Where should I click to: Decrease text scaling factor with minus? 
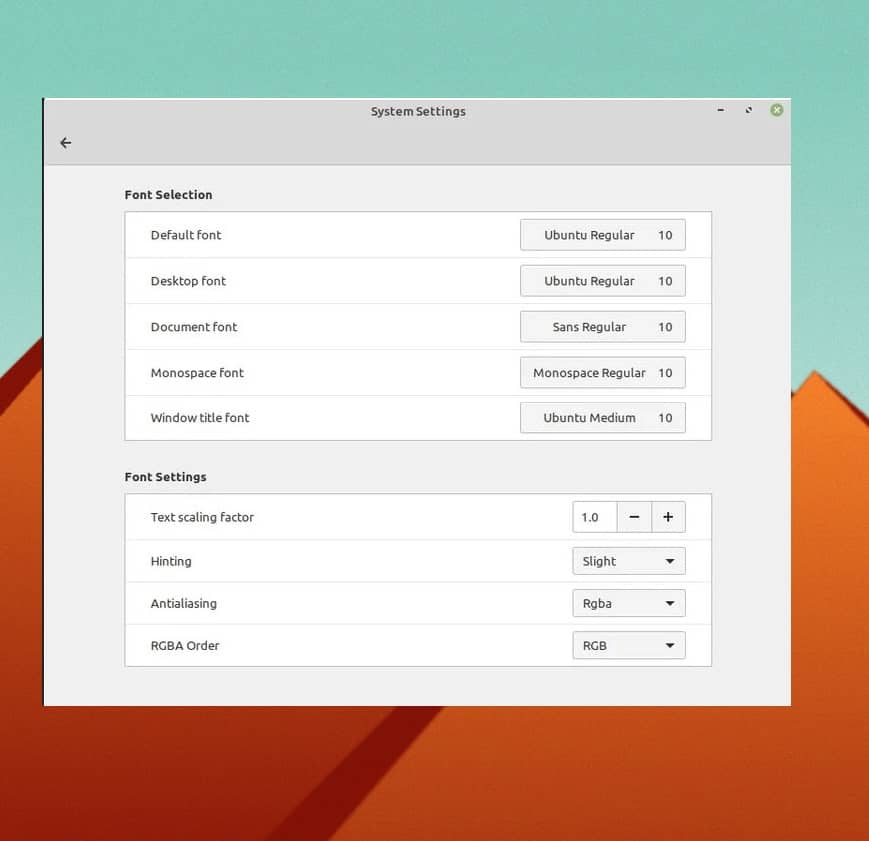[x=635, y=517]
